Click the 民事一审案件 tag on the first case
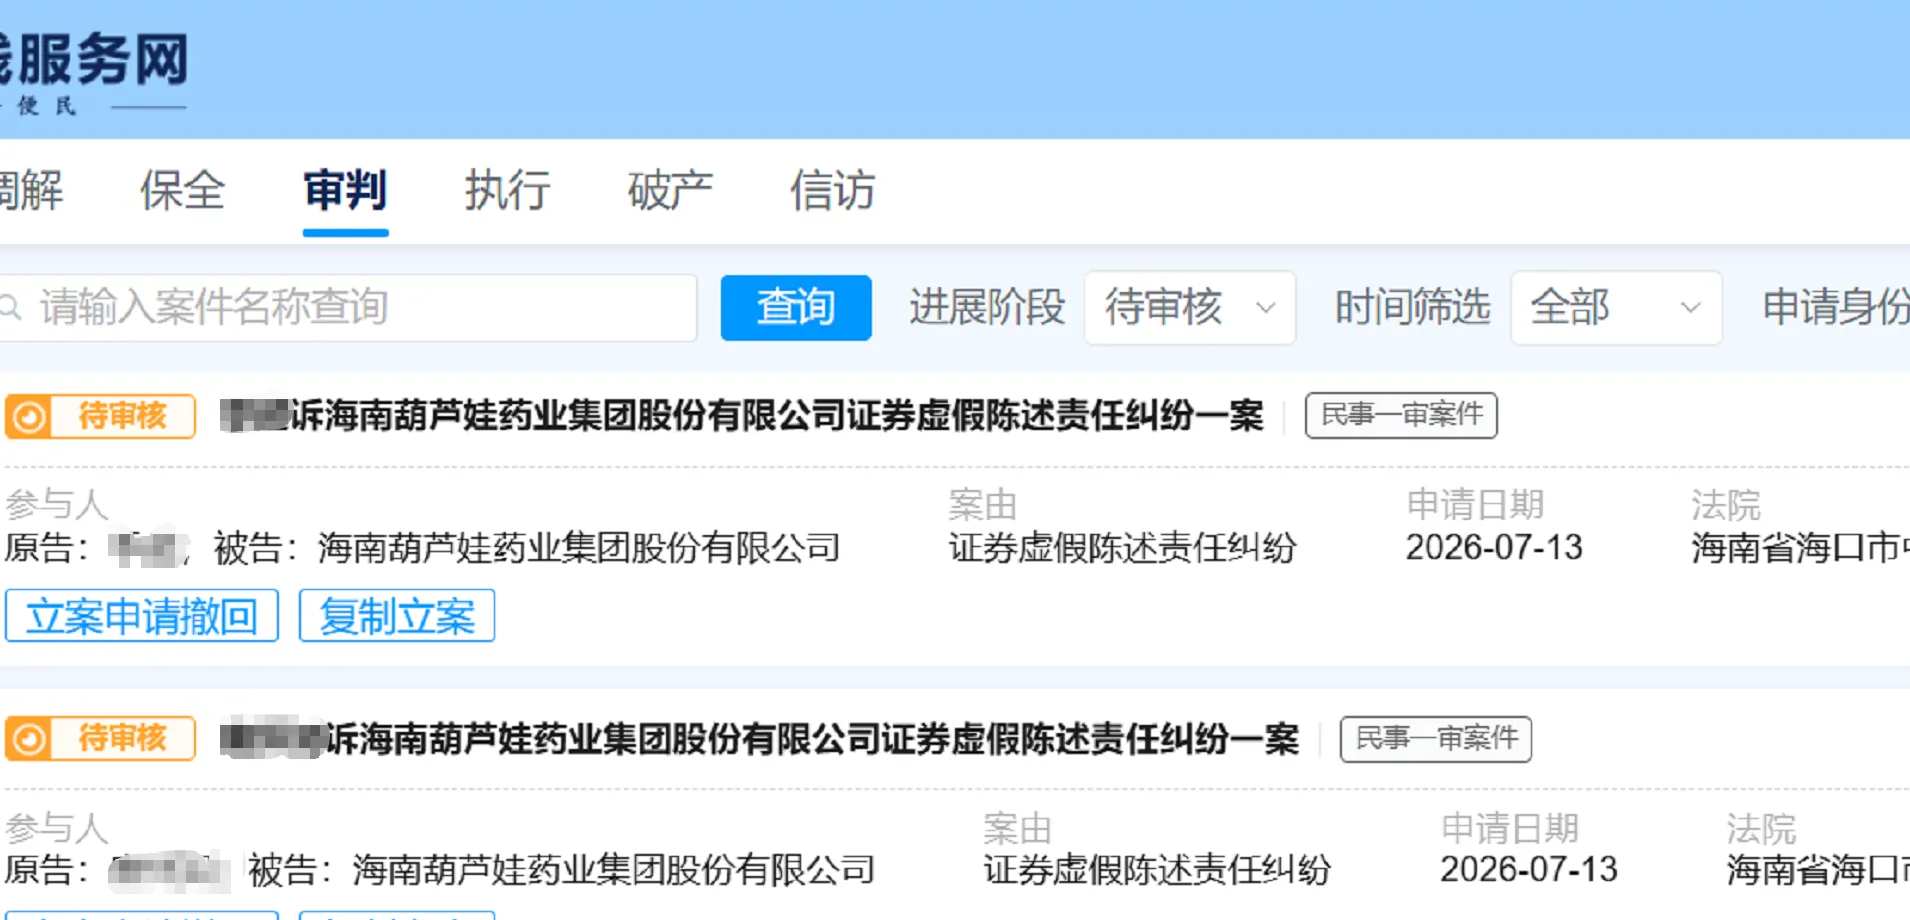This screenshot has width=1910, height=920. [x=1401, y=415]
